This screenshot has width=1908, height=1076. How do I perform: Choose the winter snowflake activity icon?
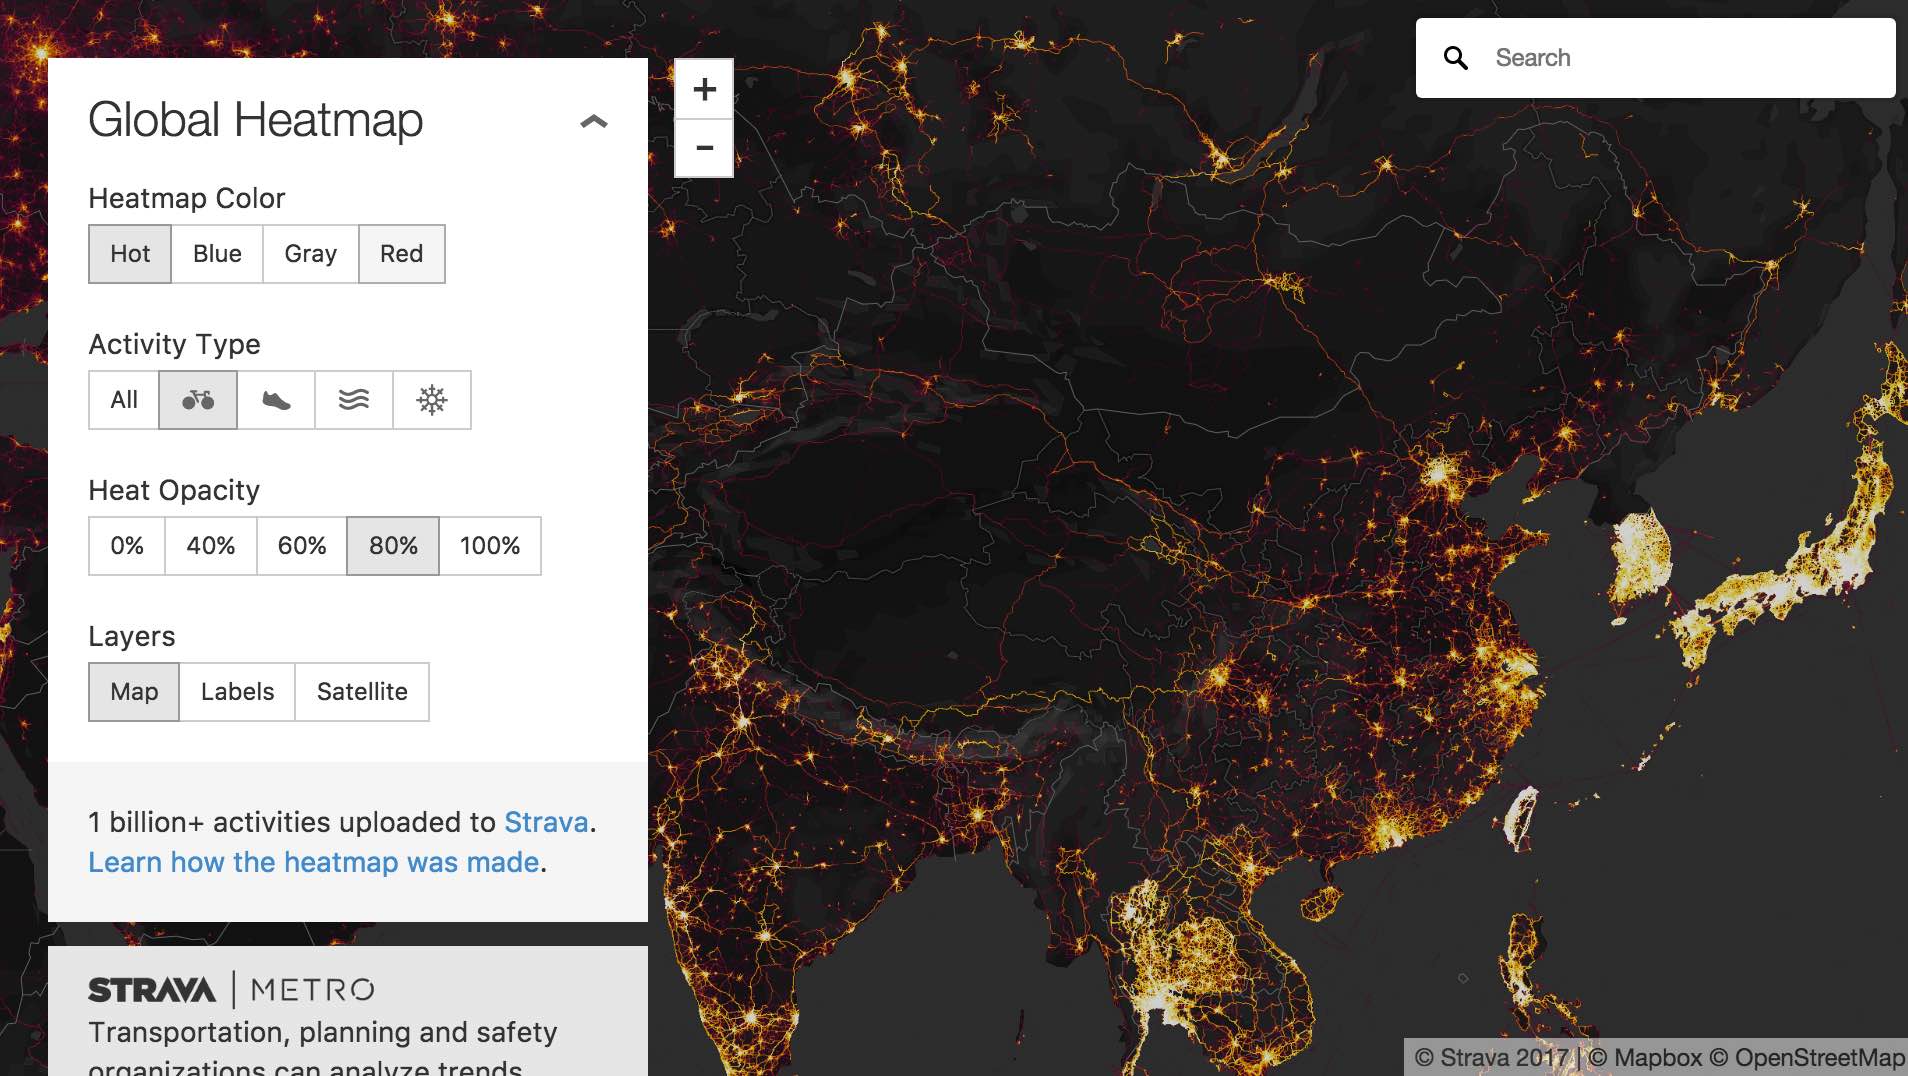click(x=432, y=400)
